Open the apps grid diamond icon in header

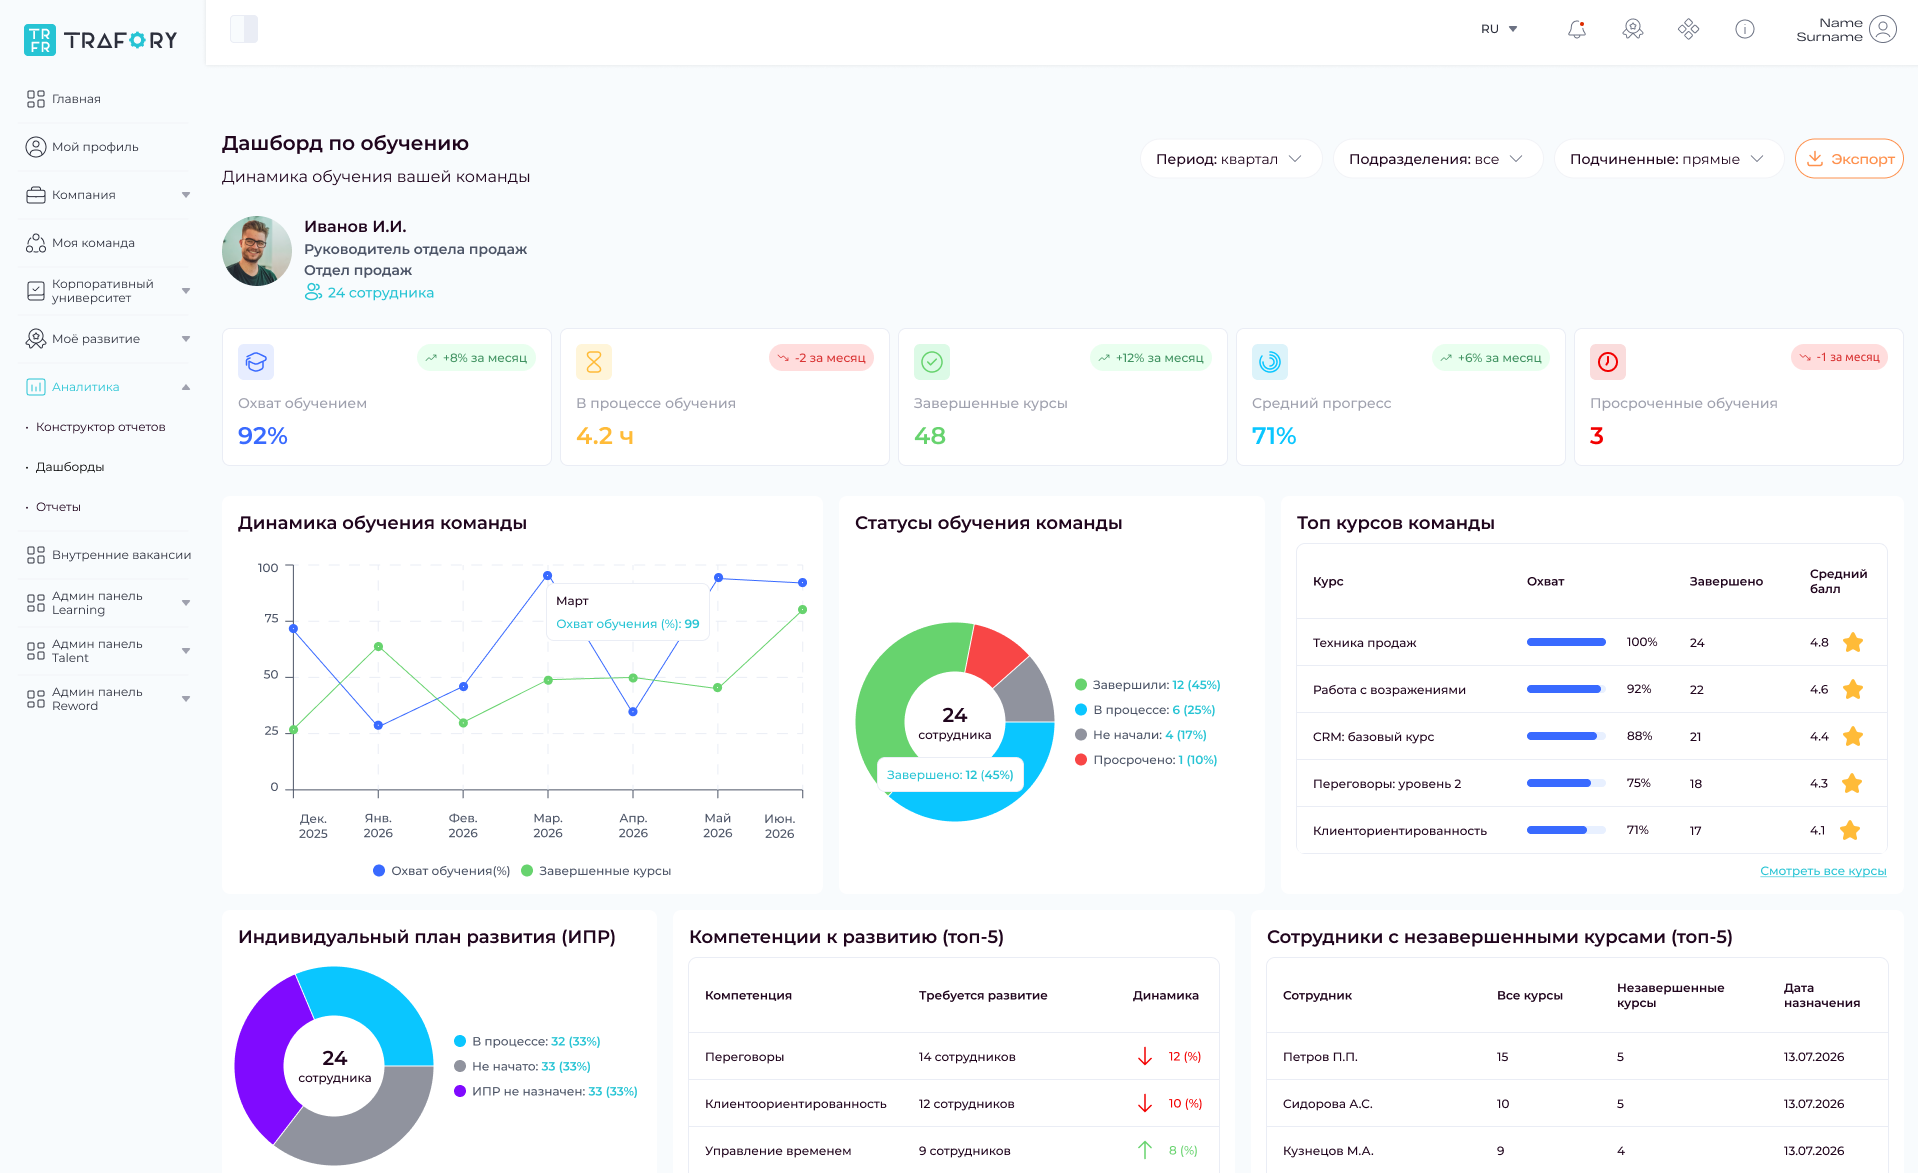click(x=1688, y=29)
